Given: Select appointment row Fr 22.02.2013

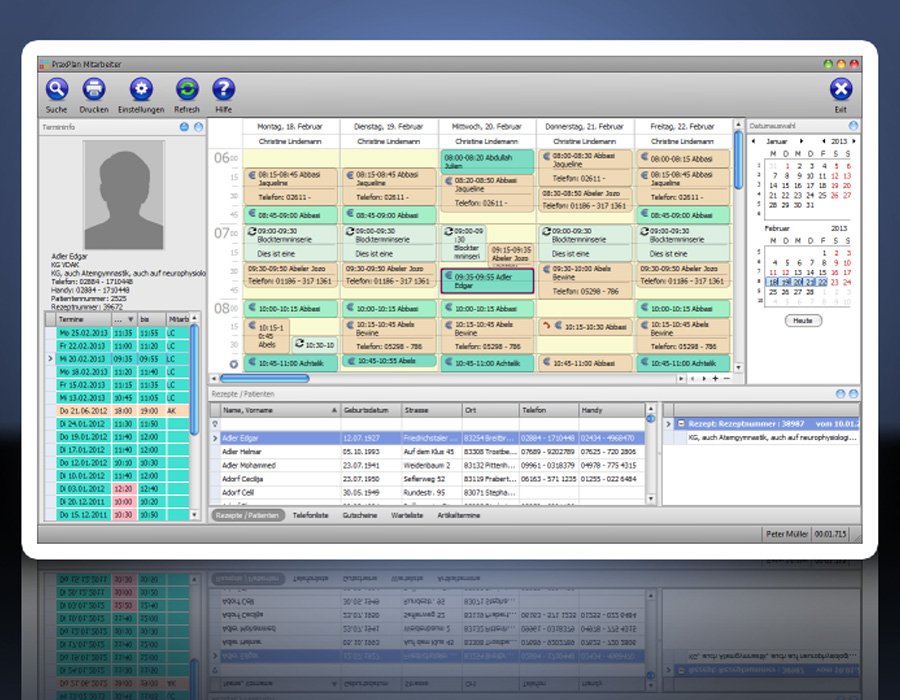Looking at the screenshot, I should (x=118, y=346).
